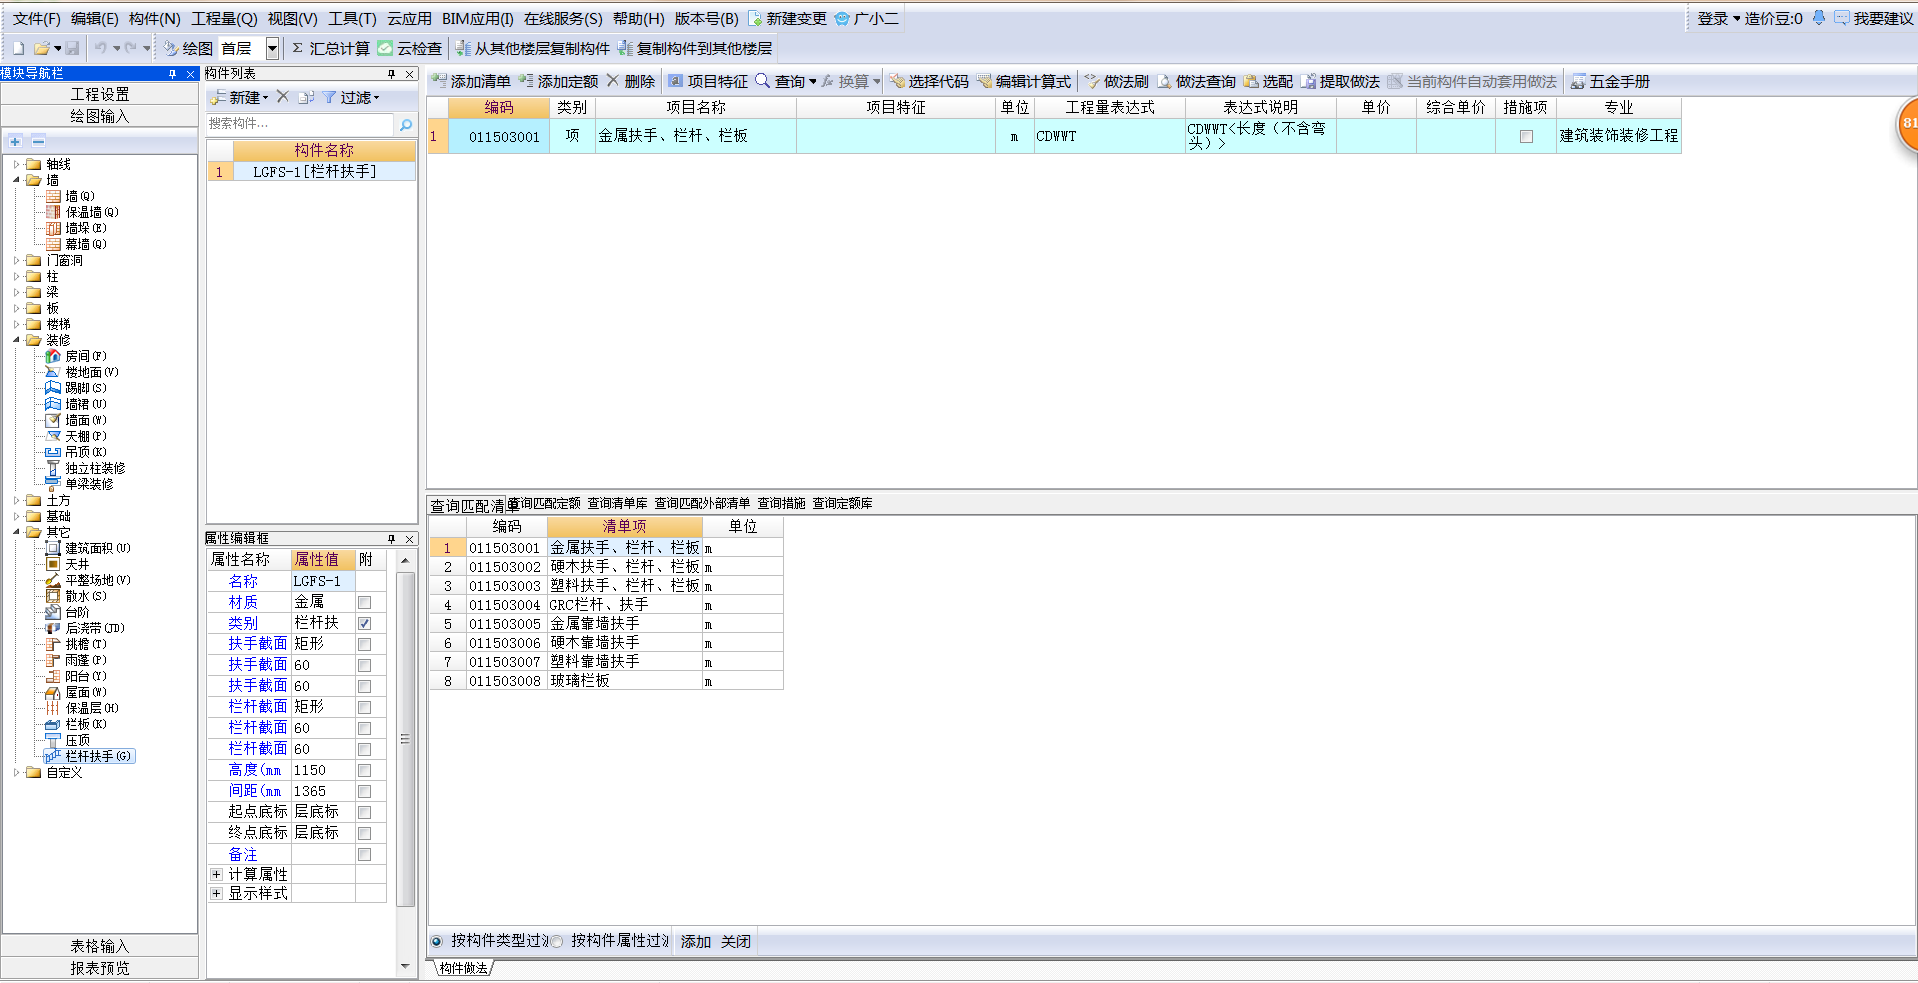Open the 文件(F) menu
Image resolution: width=1918 pixels, height=983 pixels.
(36, 18)
